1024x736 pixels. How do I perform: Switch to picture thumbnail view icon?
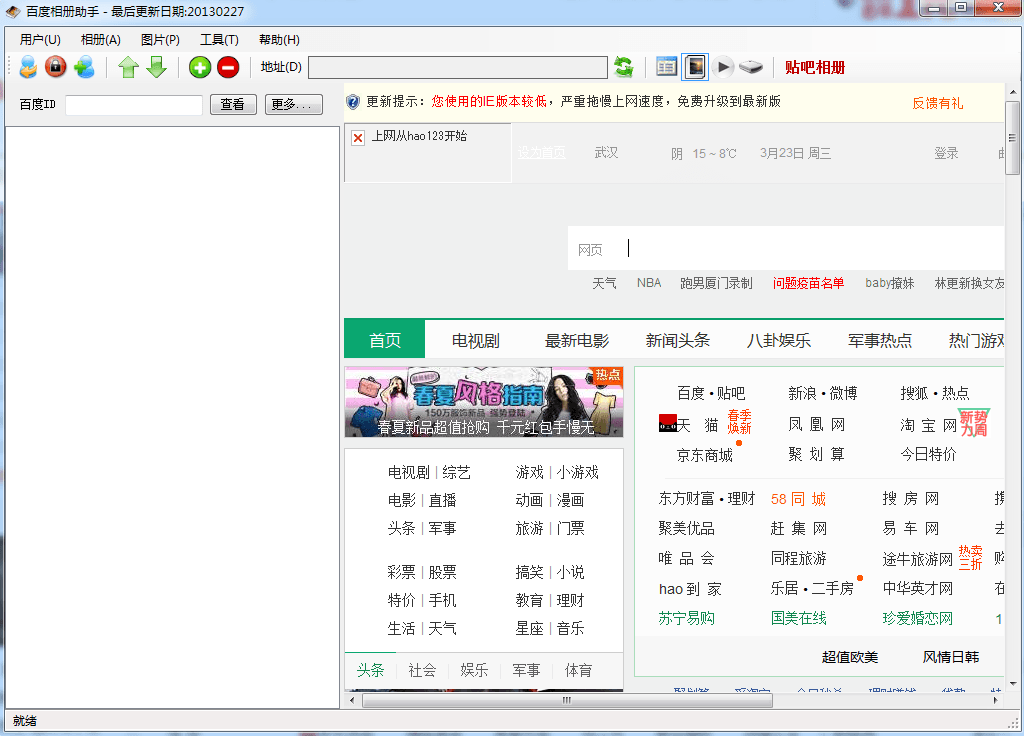(x=695, y=67)
